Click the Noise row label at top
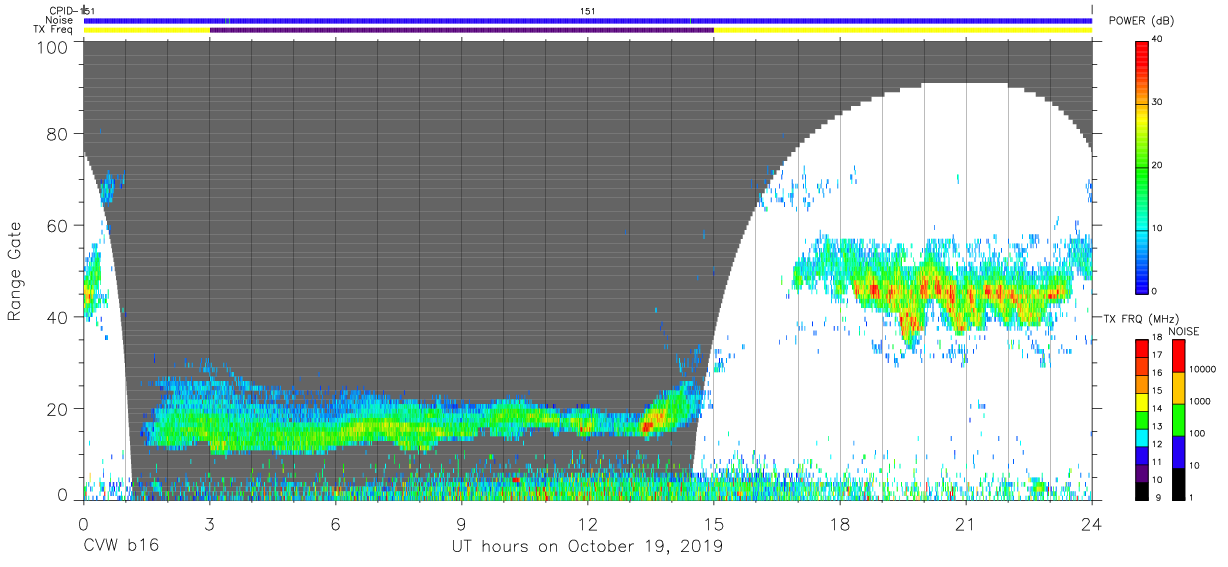 (x=58, y=20)
